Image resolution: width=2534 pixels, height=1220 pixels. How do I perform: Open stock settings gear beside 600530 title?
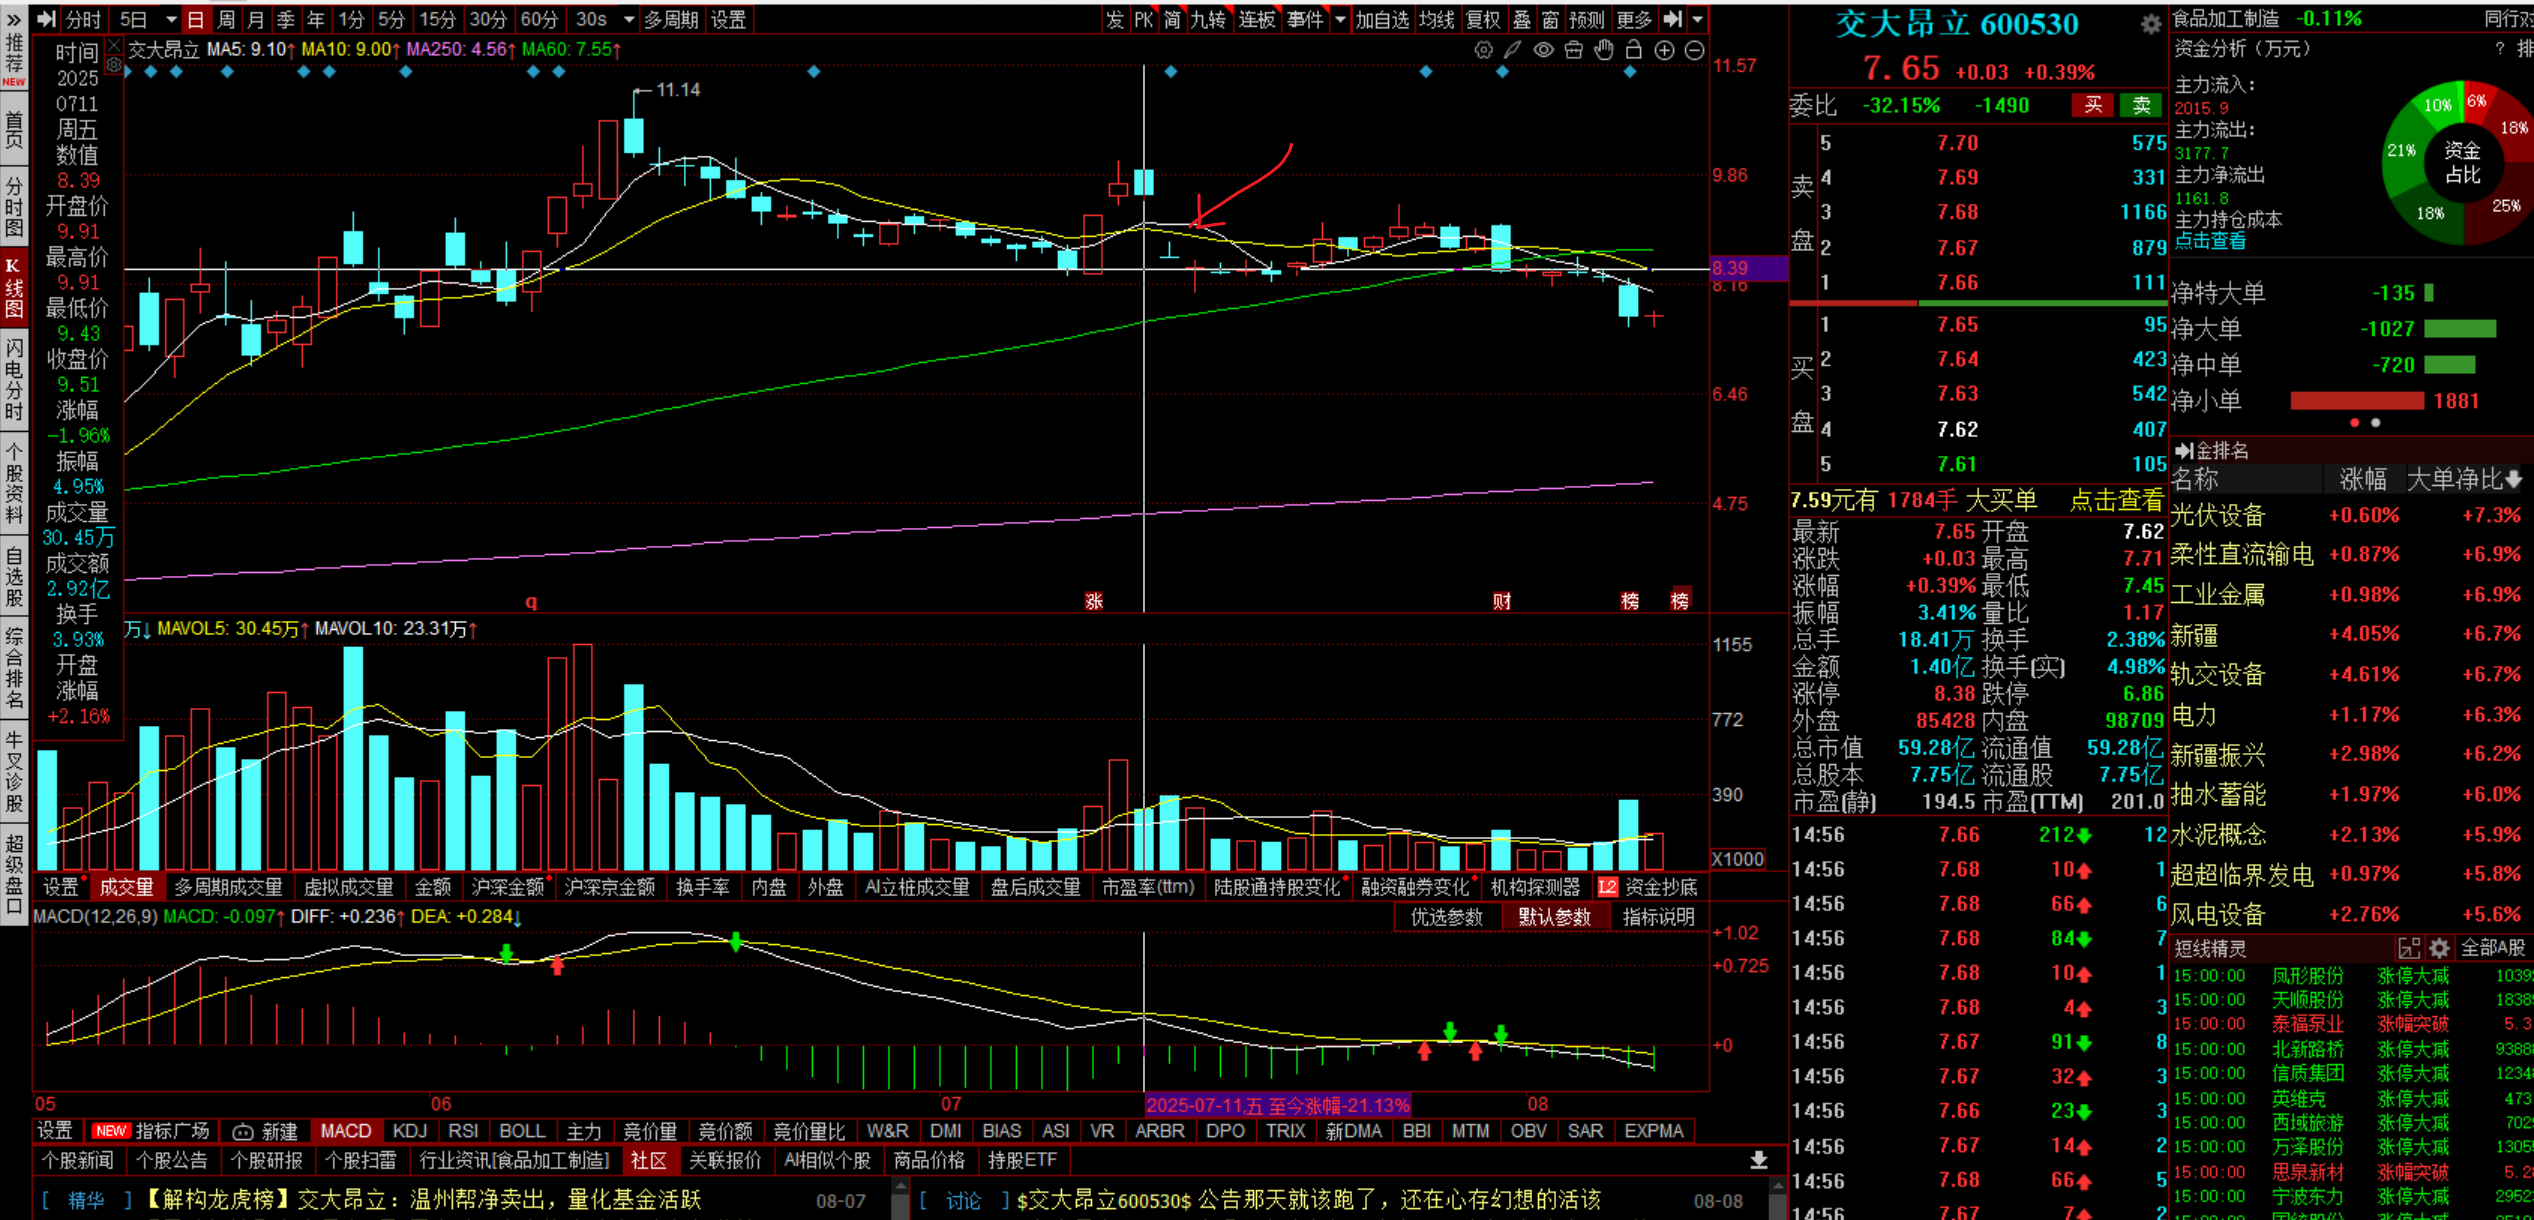pyautogui.click(x=2150, y=25)
